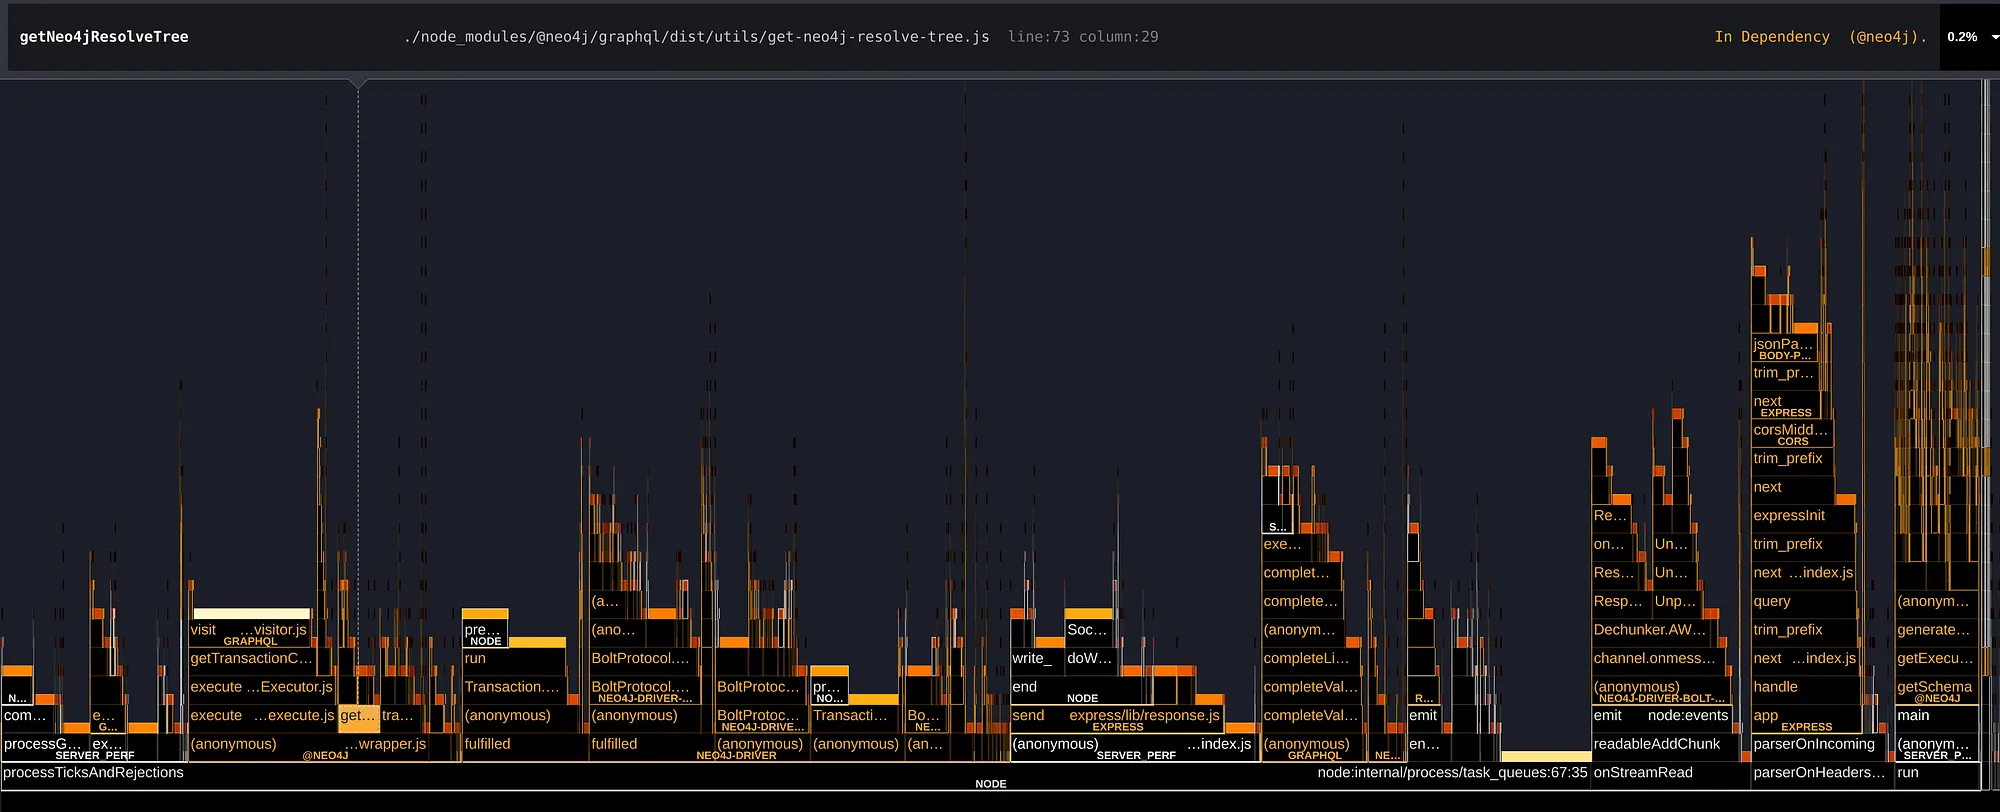The width and height of the screenshot is (2000, 812).
Task: Select the '(anonymous) …index.js' SERVER_PERF frame
Action: (1133, 747)
